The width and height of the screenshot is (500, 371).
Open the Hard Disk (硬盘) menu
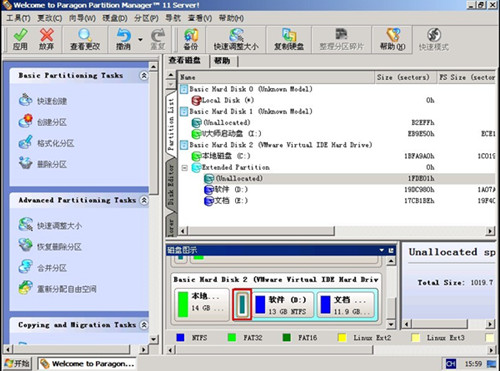coord(115,18)
